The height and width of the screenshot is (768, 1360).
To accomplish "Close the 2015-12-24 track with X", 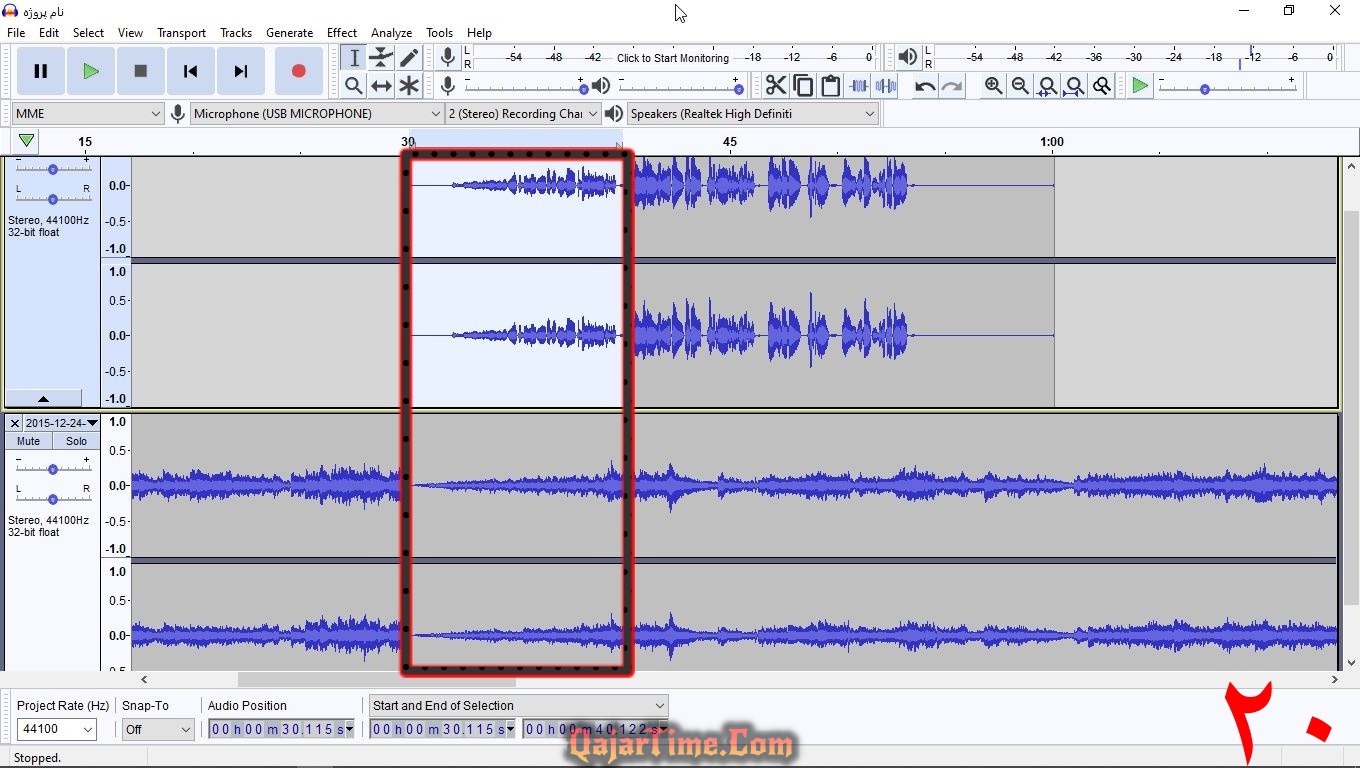I will pos(14,423).
